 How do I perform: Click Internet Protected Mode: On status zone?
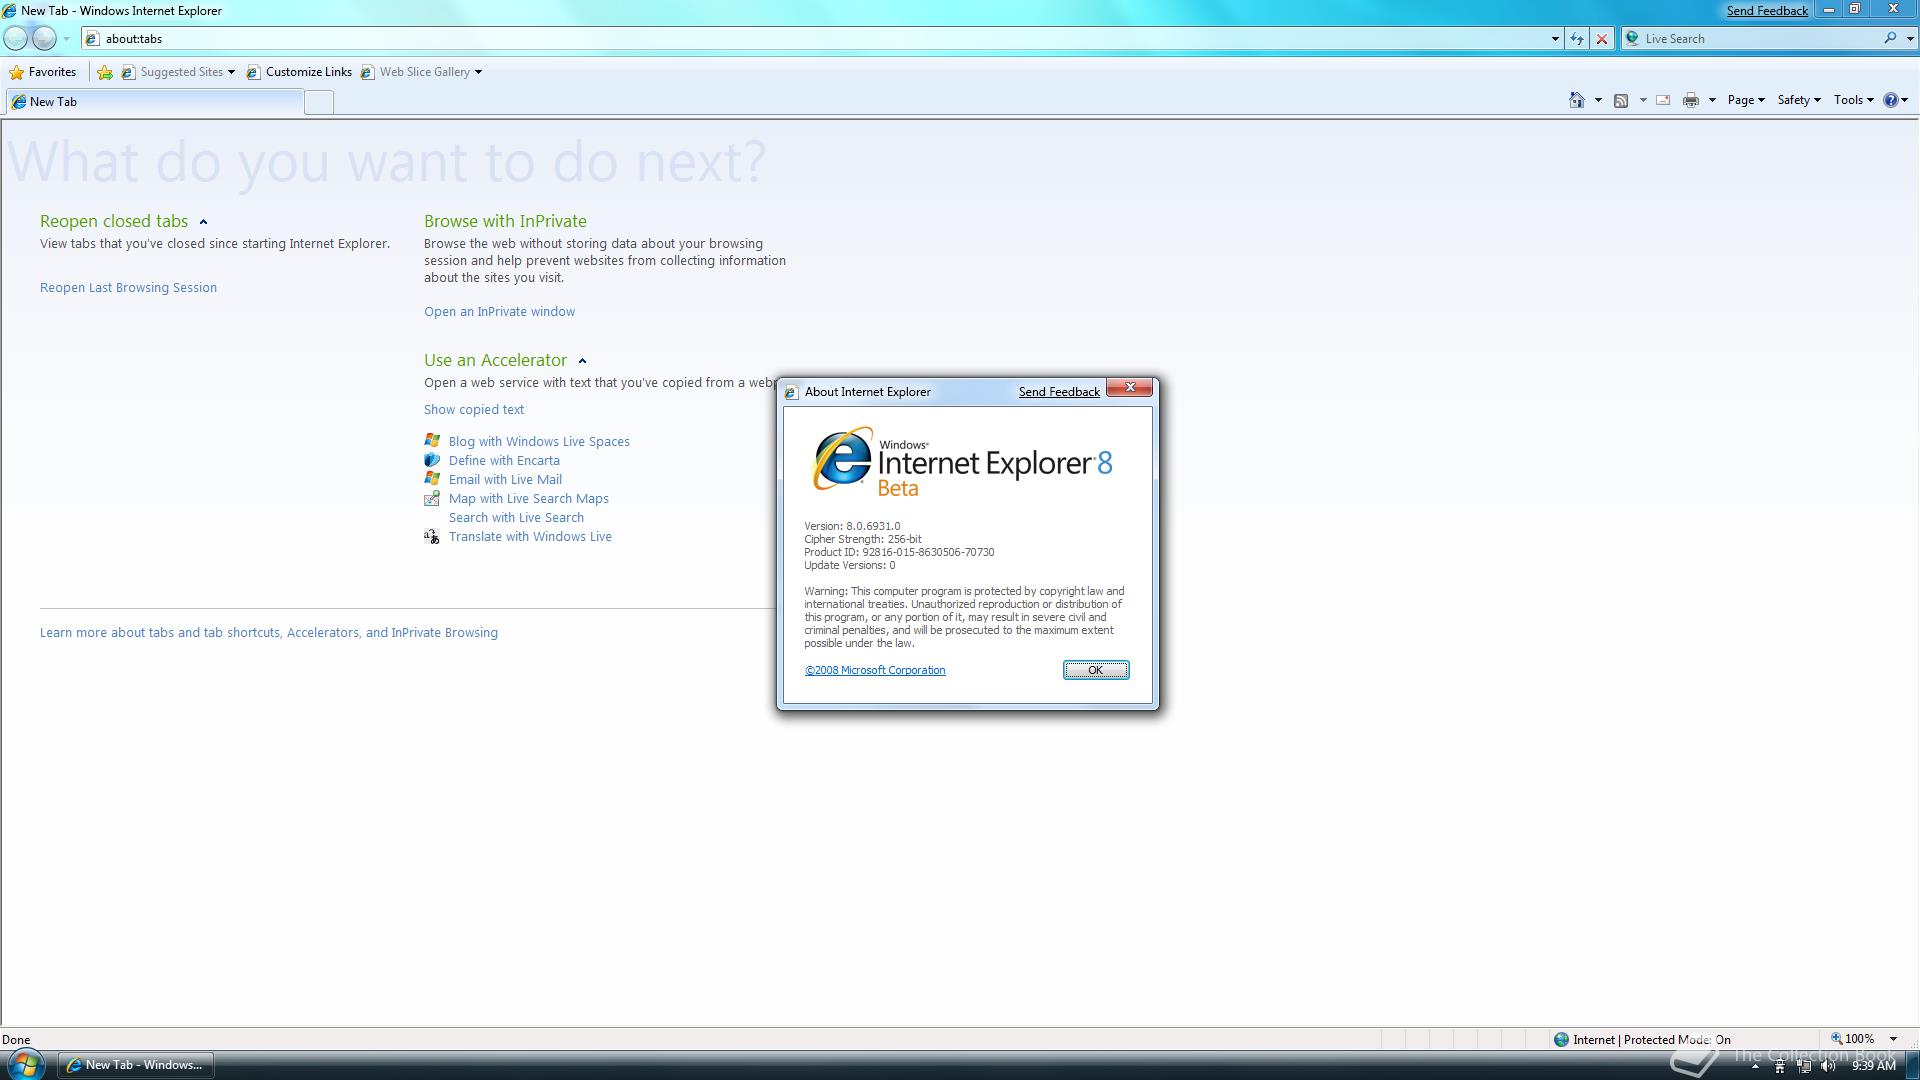click(x=1642, y=1040)
